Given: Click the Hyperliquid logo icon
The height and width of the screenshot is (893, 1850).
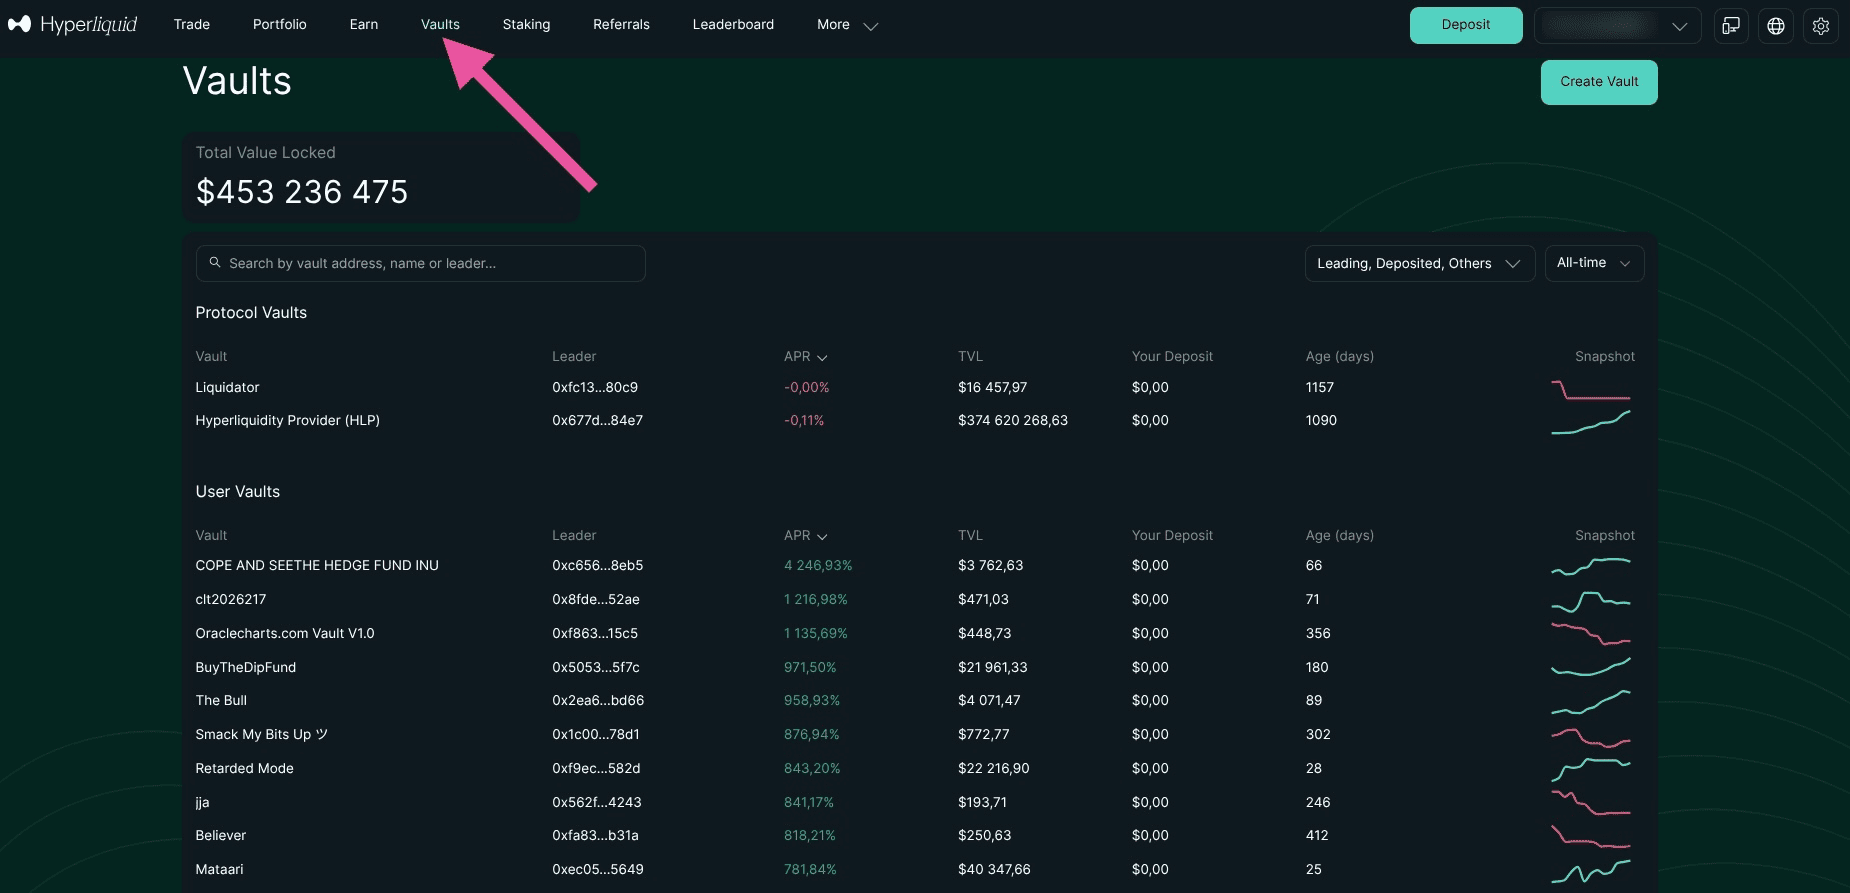Looking at the screenshot, I should coord(20,24).
